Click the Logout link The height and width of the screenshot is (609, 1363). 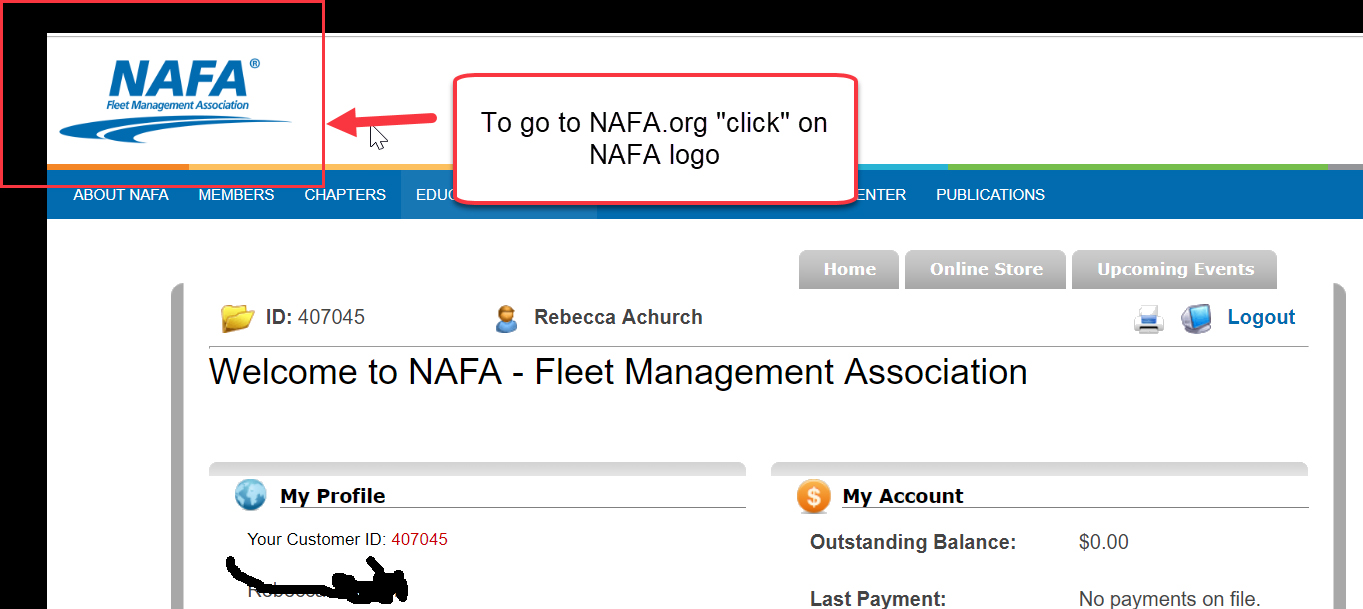(x=1261, y=317)
